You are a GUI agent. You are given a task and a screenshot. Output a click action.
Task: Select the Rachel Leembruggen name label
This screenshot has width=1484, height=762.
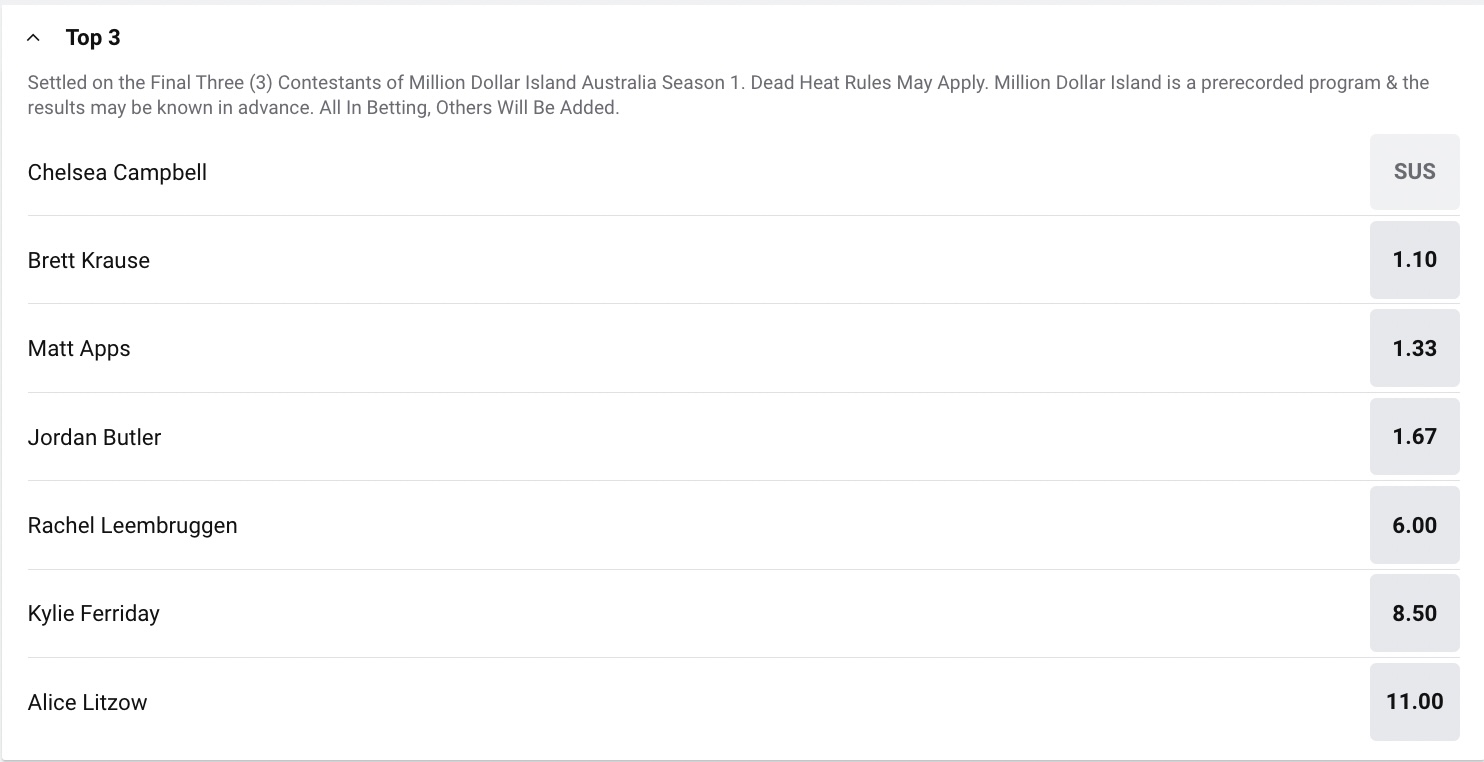132,525
